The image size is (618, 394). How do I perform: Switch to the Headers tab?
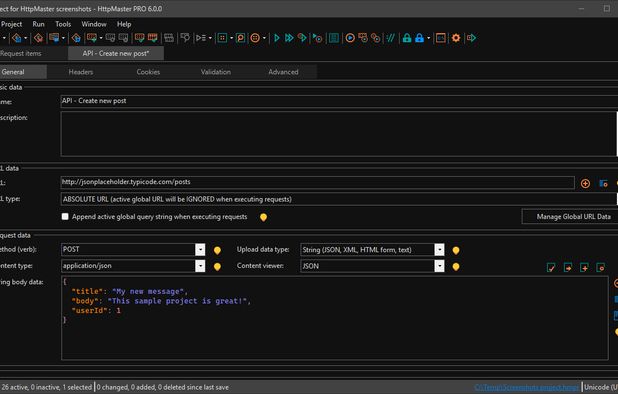click(x=81, y=72)
